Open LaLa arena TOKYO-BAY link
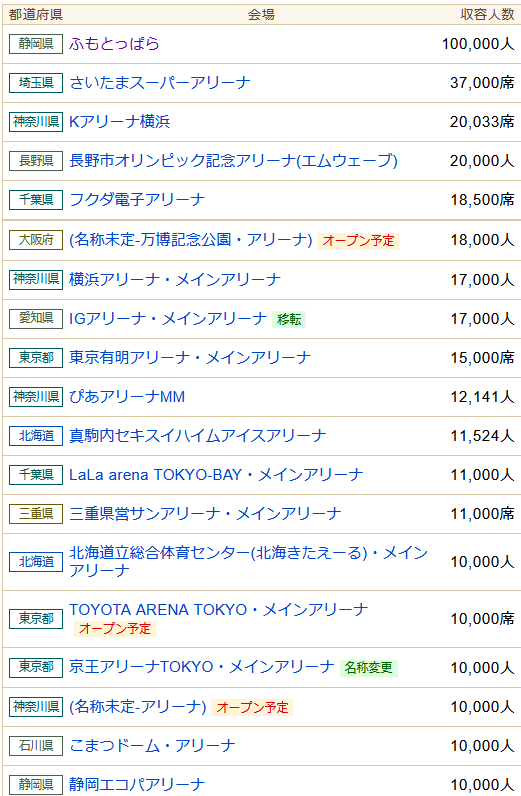The image size is (521, 796). coord(216,475)
